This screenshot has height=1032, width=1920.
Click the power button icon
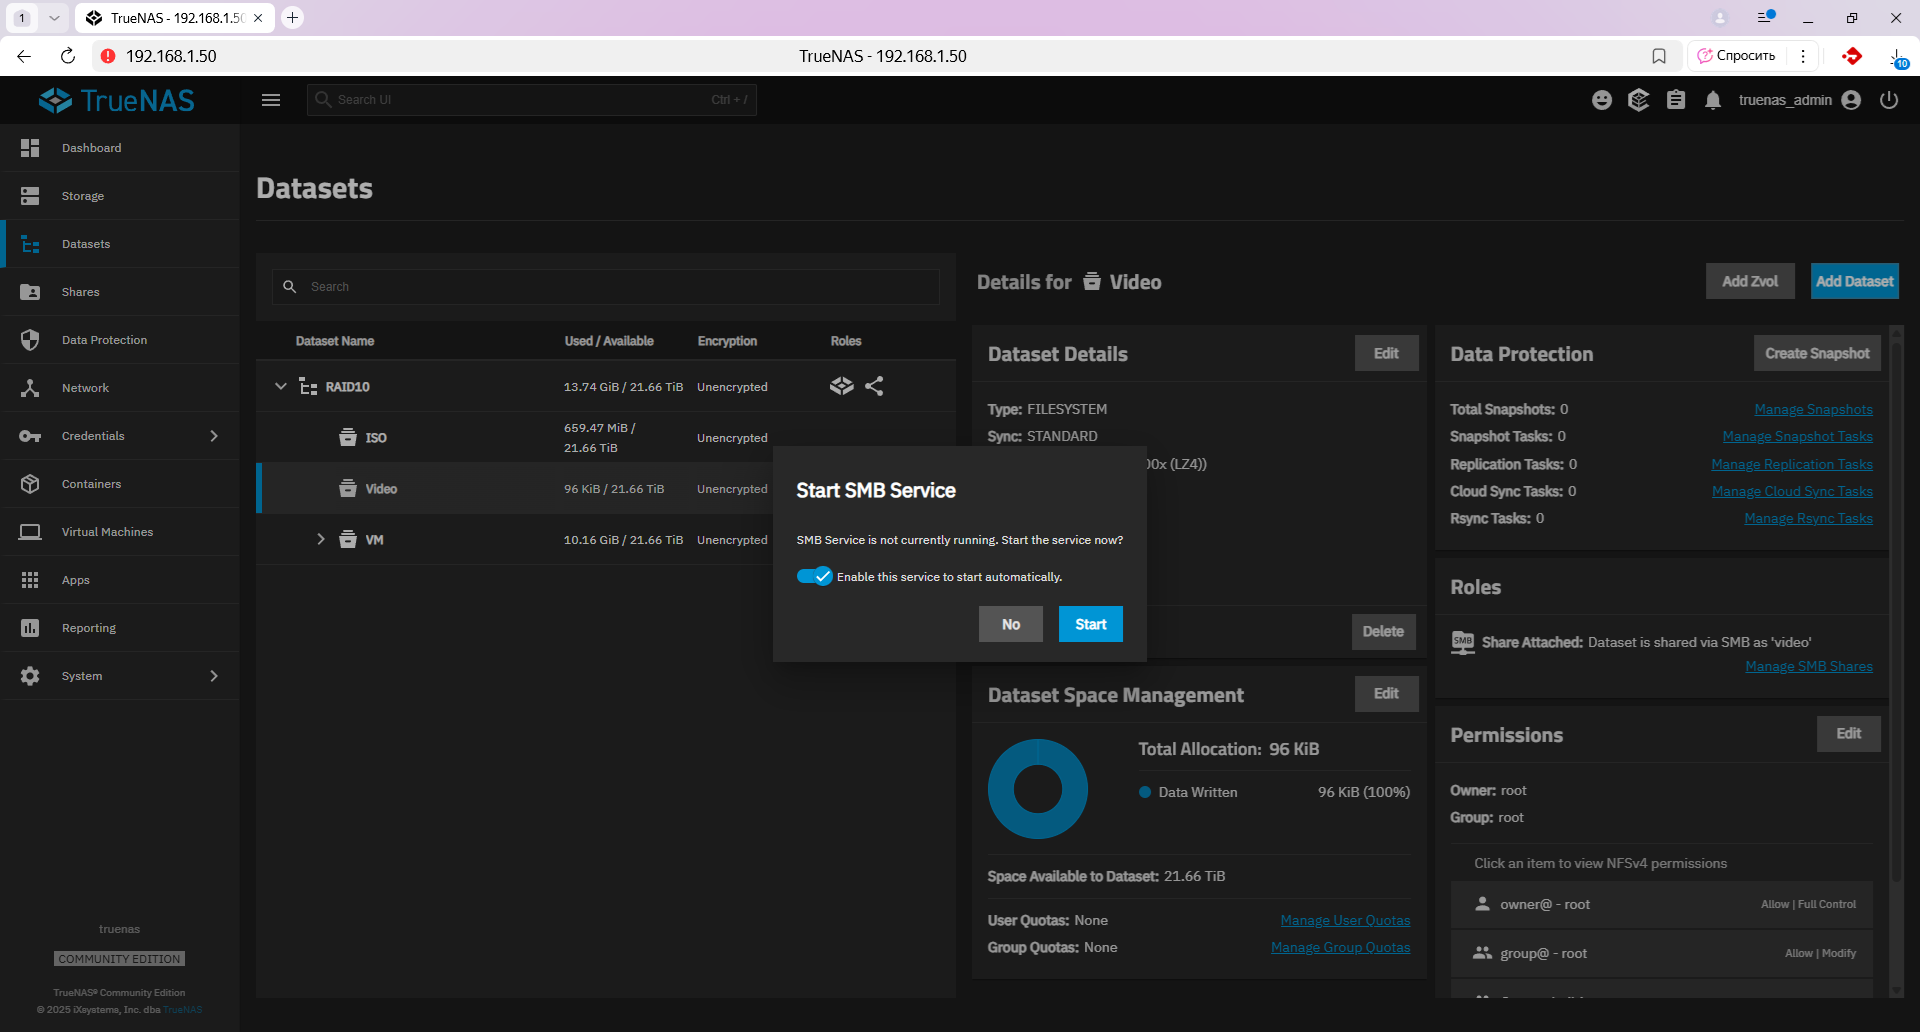1889,100
